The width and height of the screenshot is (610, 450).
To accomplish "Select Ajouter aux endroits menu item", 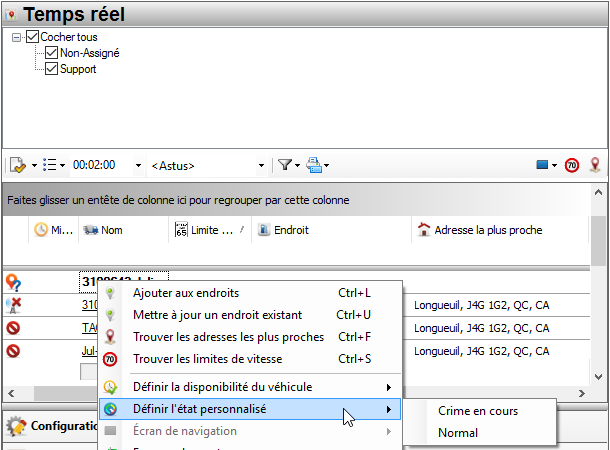I will click(185, 293).
